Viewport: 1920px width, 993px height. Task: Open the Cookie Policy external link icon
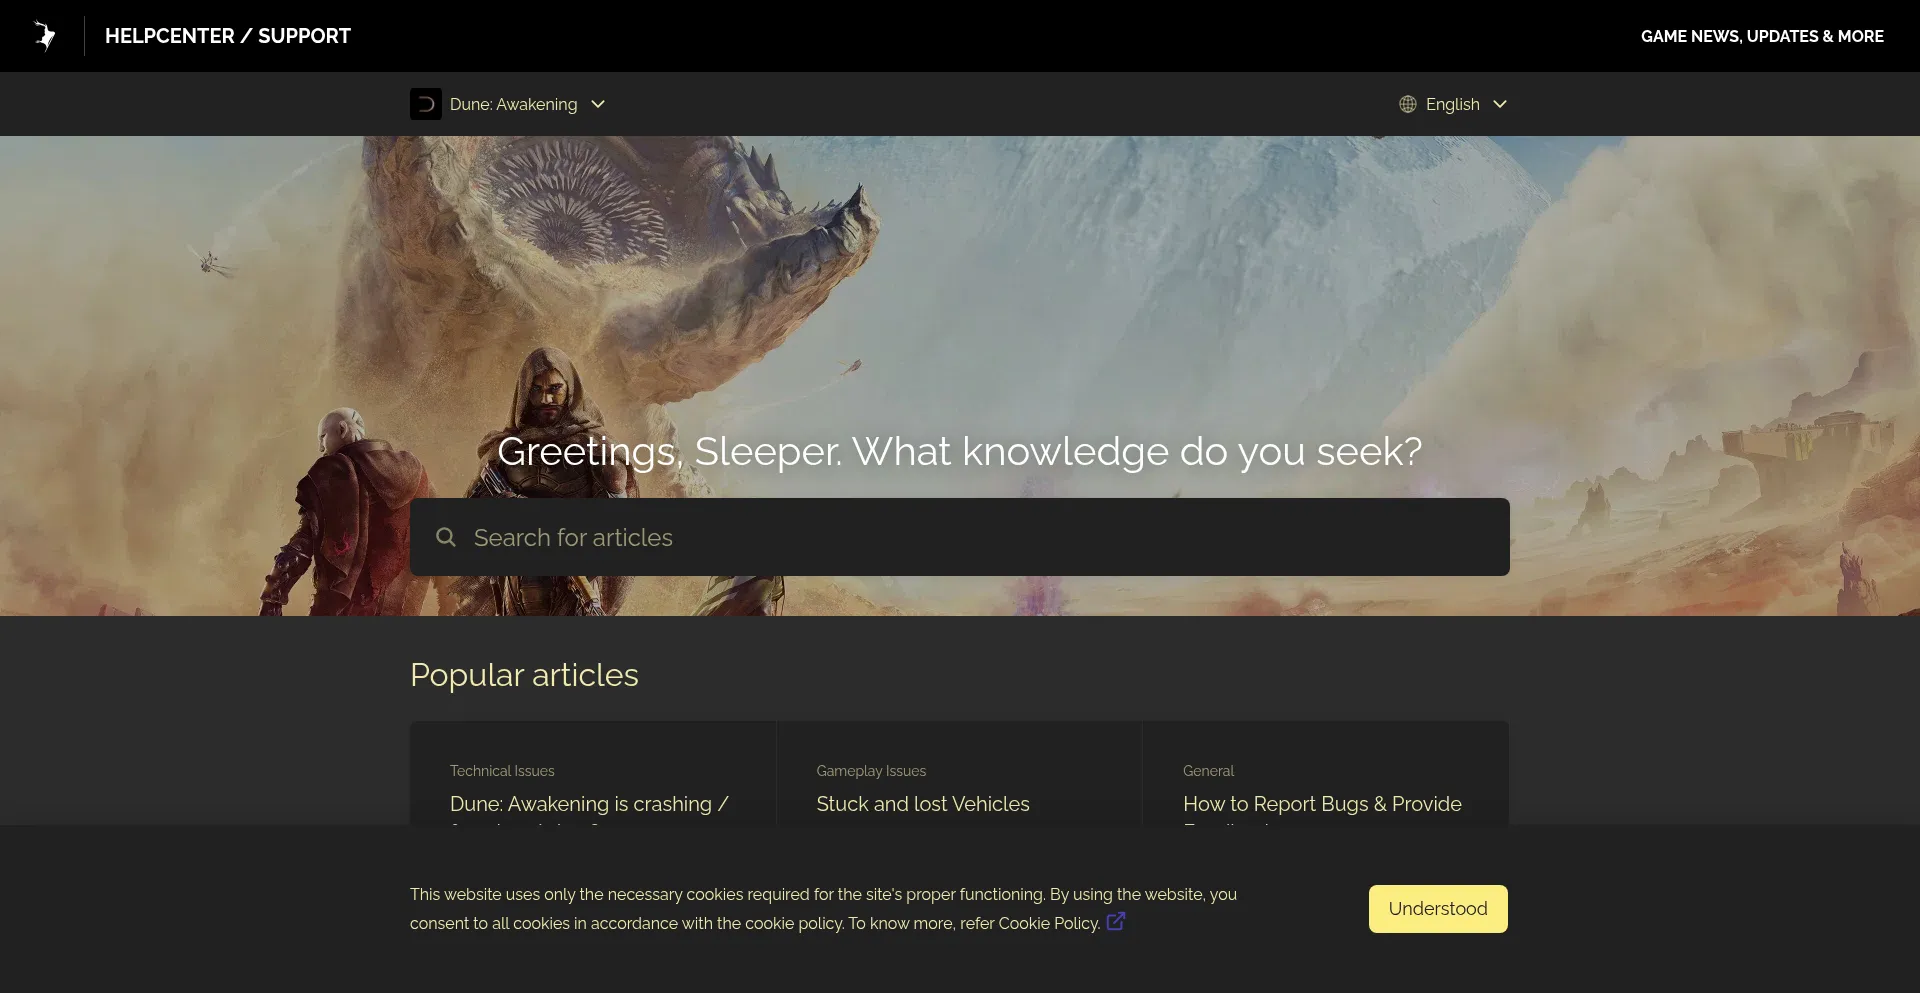point(1116,922)
